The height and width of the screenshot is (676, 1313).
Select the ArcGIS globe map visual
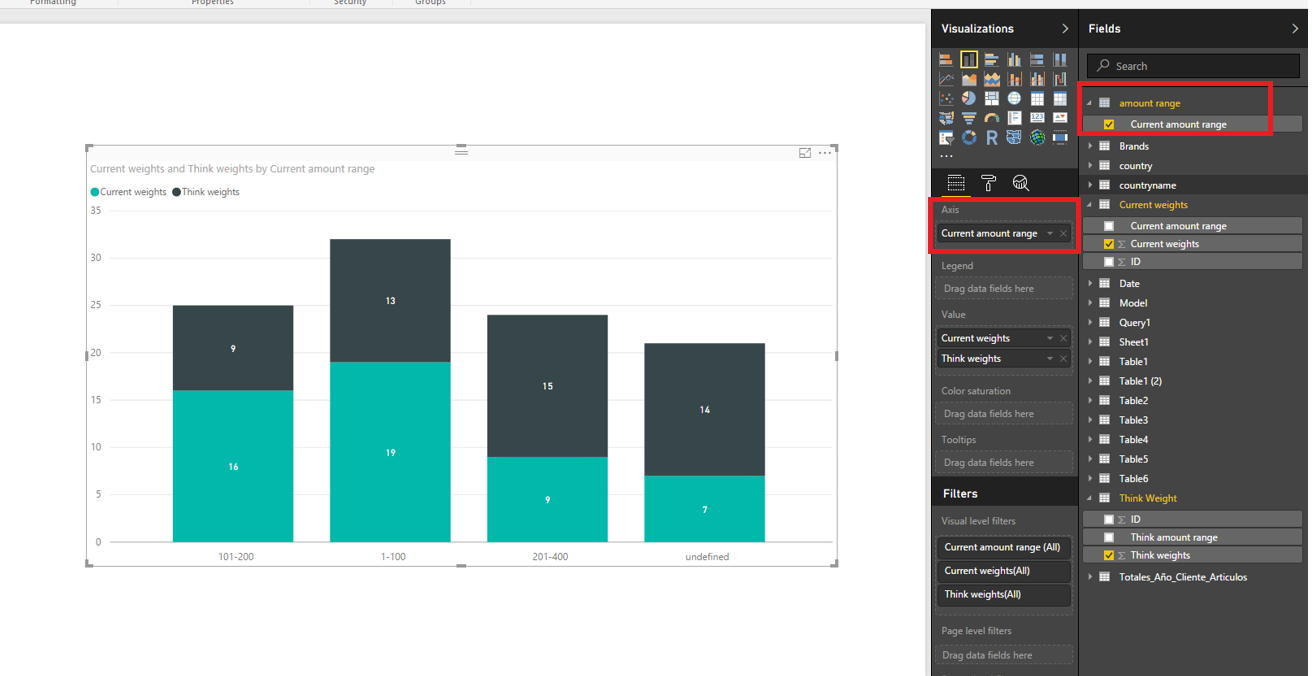click(x=1037, y=137)
